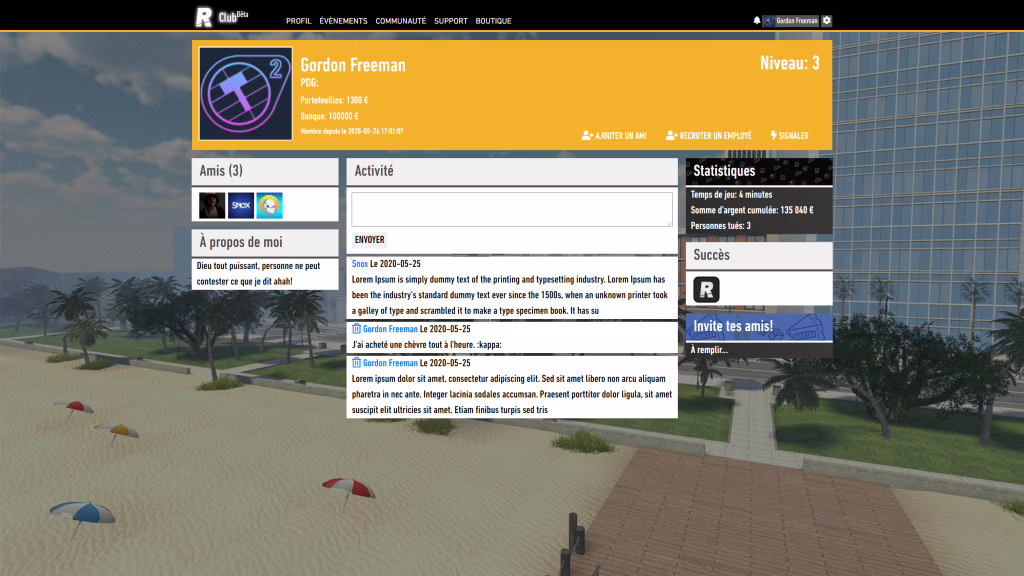1024x576 pixels.
Task: Open the PROFIL menu item
Action: pos(298,21)
